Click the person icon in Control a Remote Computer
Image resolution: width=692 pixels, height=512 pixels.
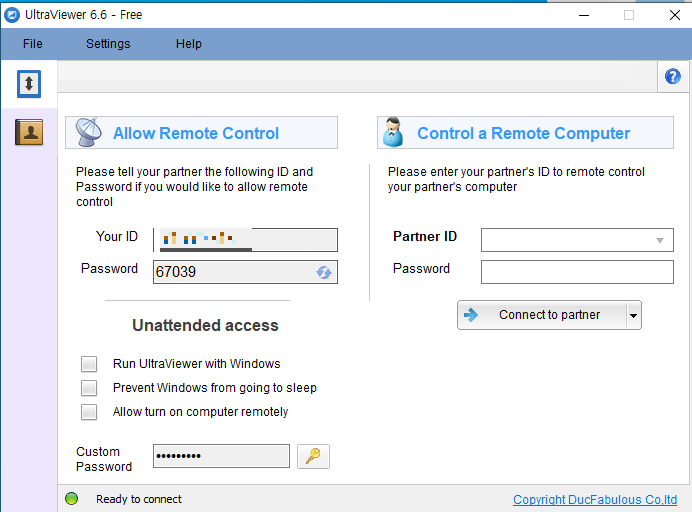(x=393, y=132)
